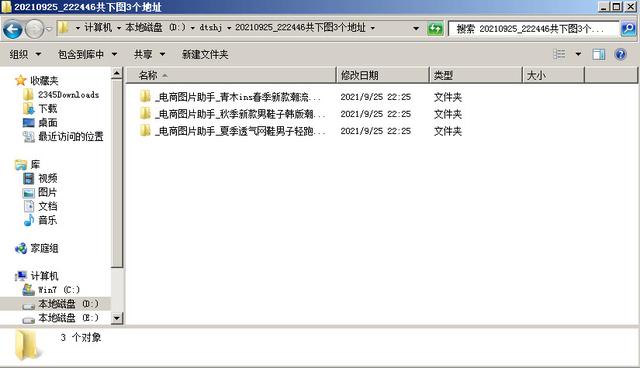Select 计算机 in address breadcrumb

click(x=98, y=28)
